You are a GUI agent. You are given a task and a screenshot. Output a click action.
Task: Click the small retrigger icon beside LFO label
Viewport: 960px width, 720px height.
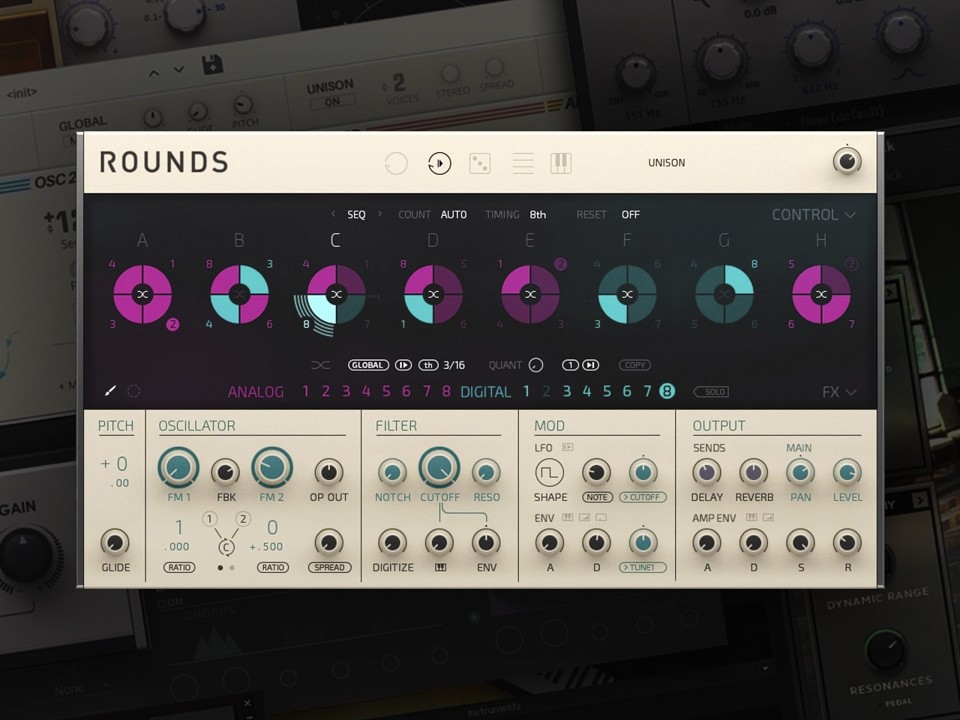568,448
